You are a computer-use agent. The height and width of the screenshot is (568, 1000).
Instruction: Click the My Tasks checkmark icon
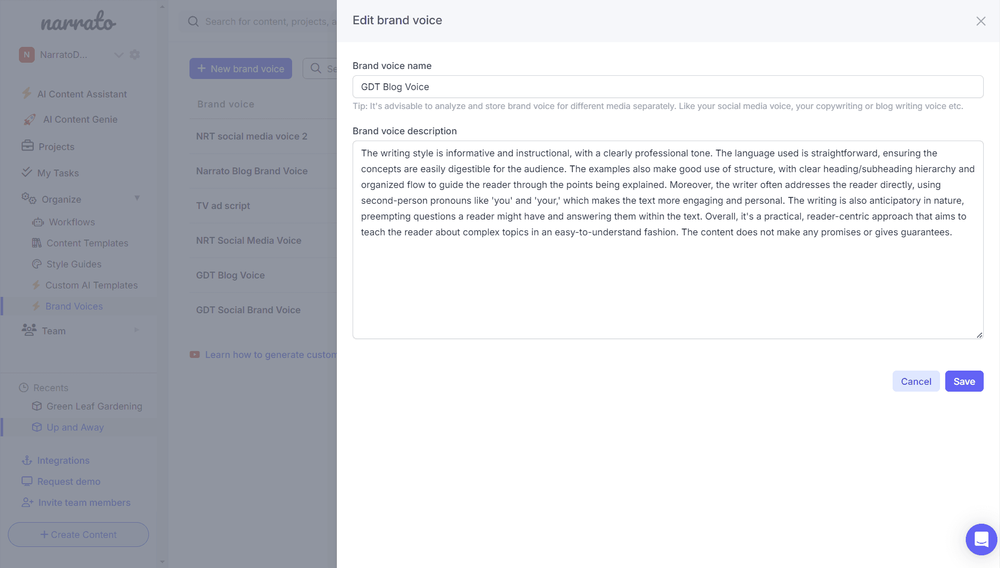point(27,172)
